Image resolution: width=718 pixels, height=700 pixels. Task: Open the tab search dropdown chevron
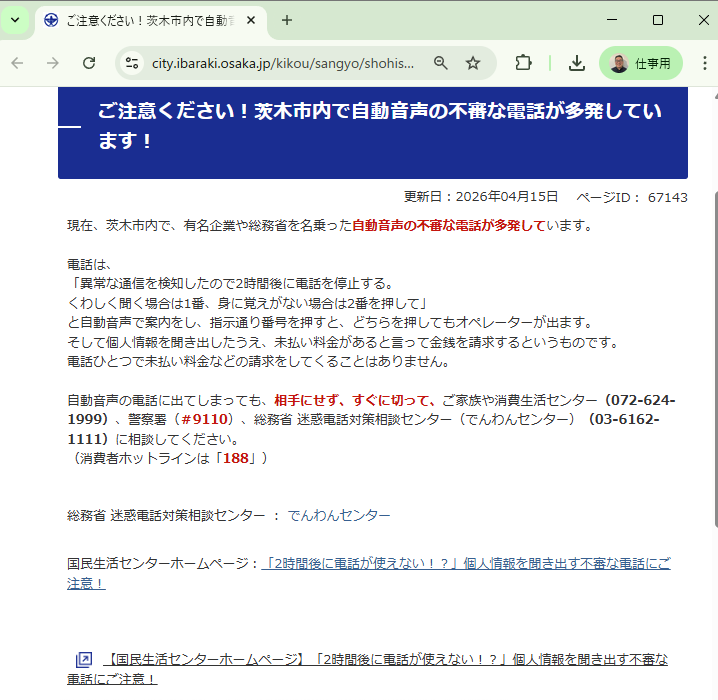15,20
